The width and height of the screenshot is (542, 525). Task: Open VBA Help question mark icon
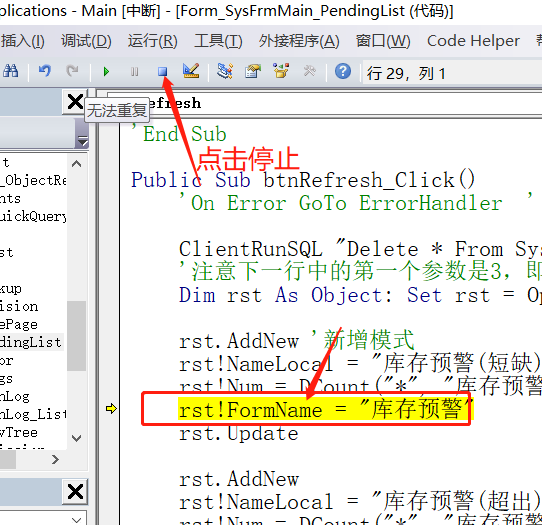[343, 72]
